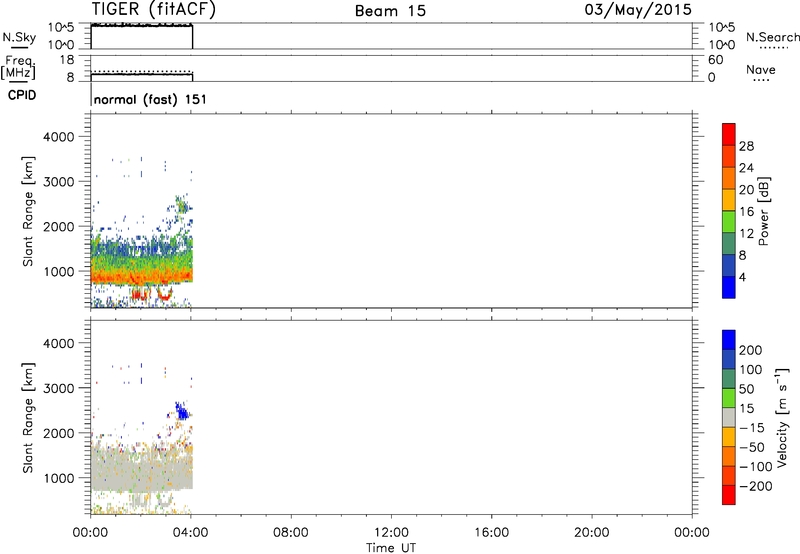Click the 28 power colorbar tick label
This screenshot has width=800, height=554.
[x=746, y=146]
